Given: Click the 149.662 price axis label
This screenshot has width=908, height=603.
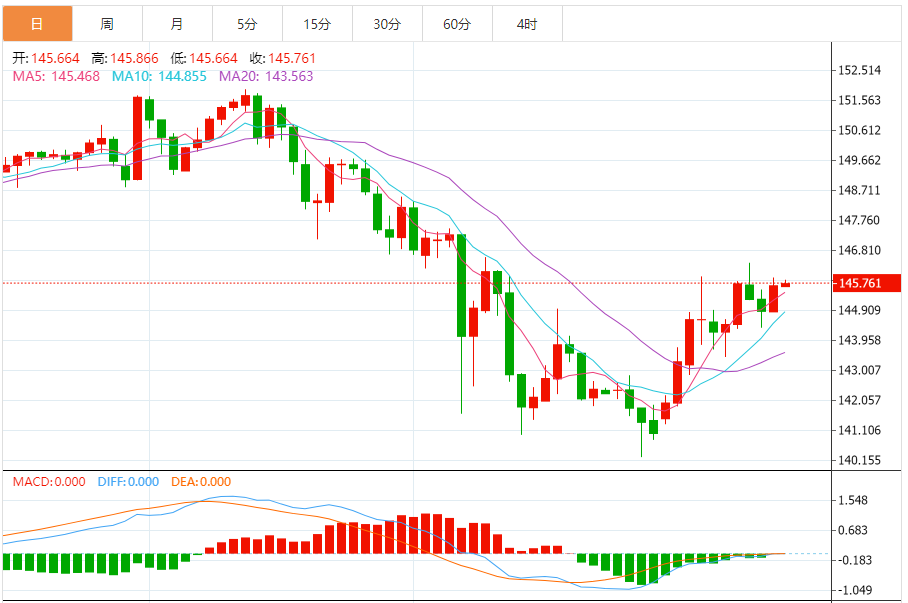Looking at the screenshot, I should pyautogui.click(x=859, y=160).
